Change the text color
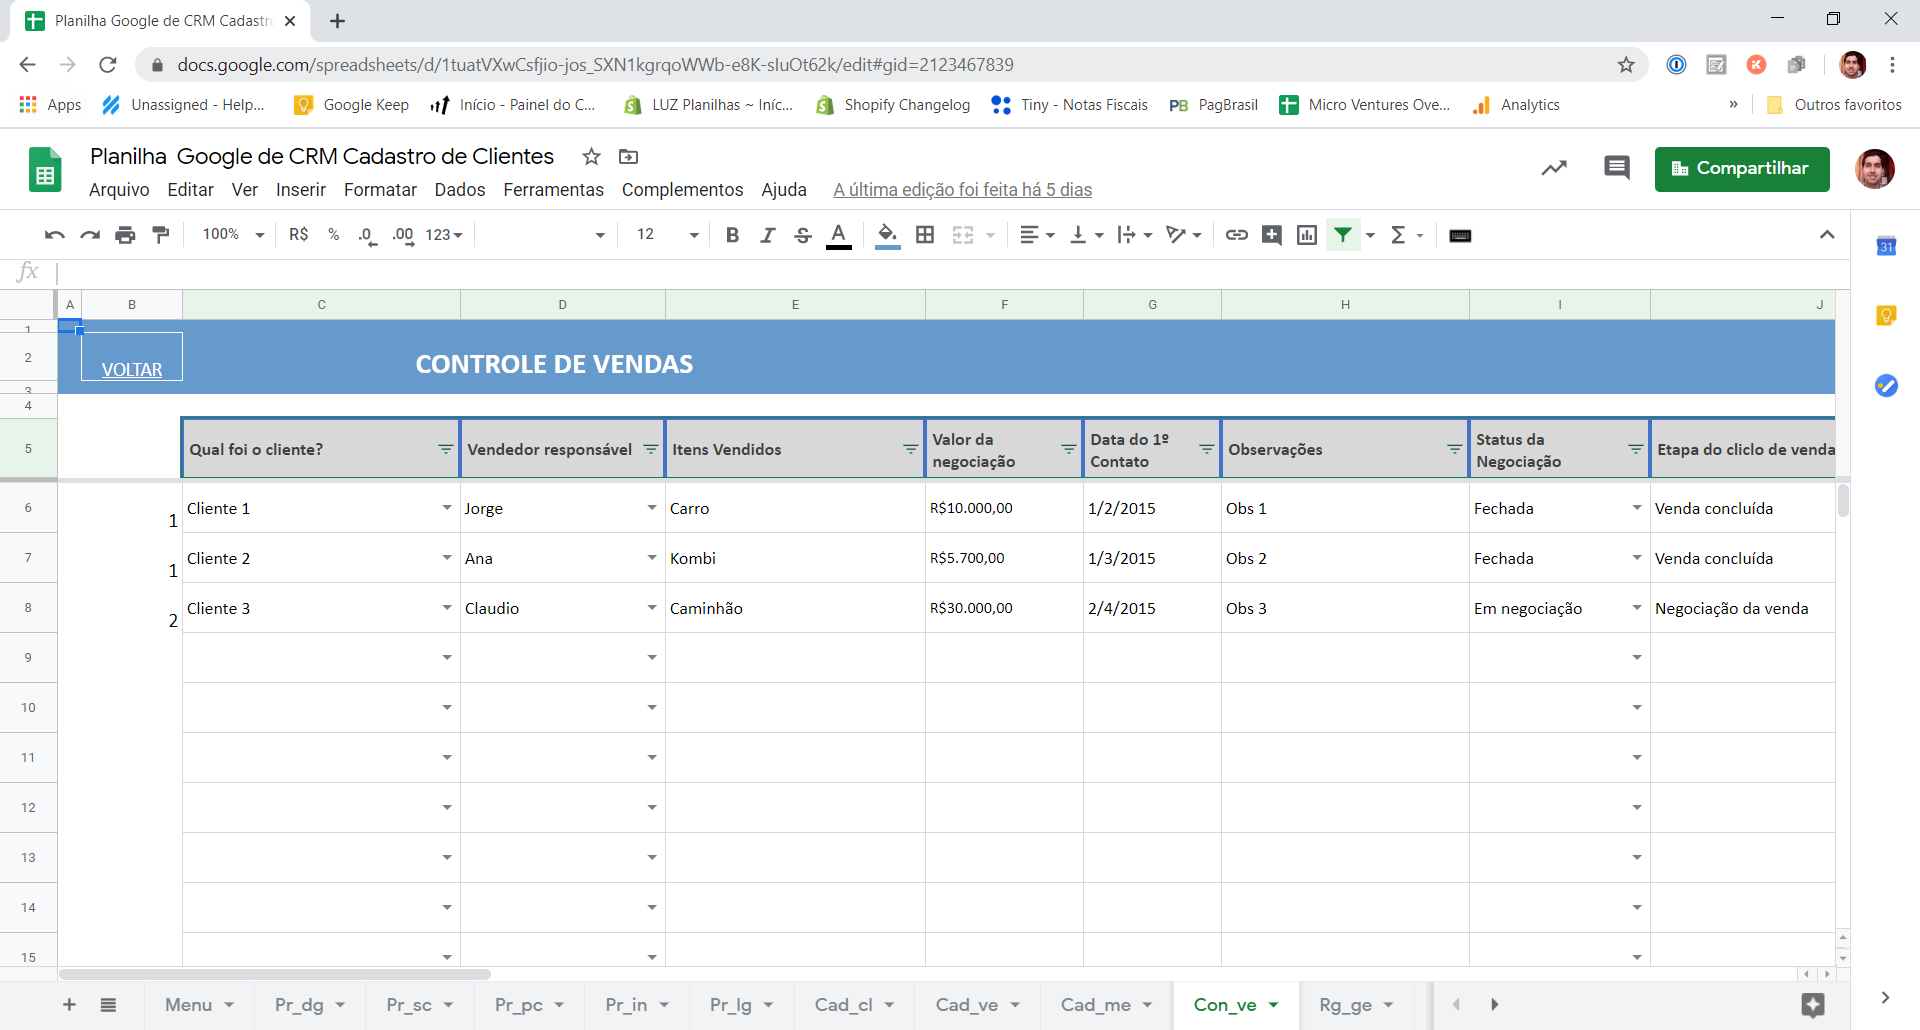The height and width of the screenshot is (1030, 1920). tap(839, 235)
